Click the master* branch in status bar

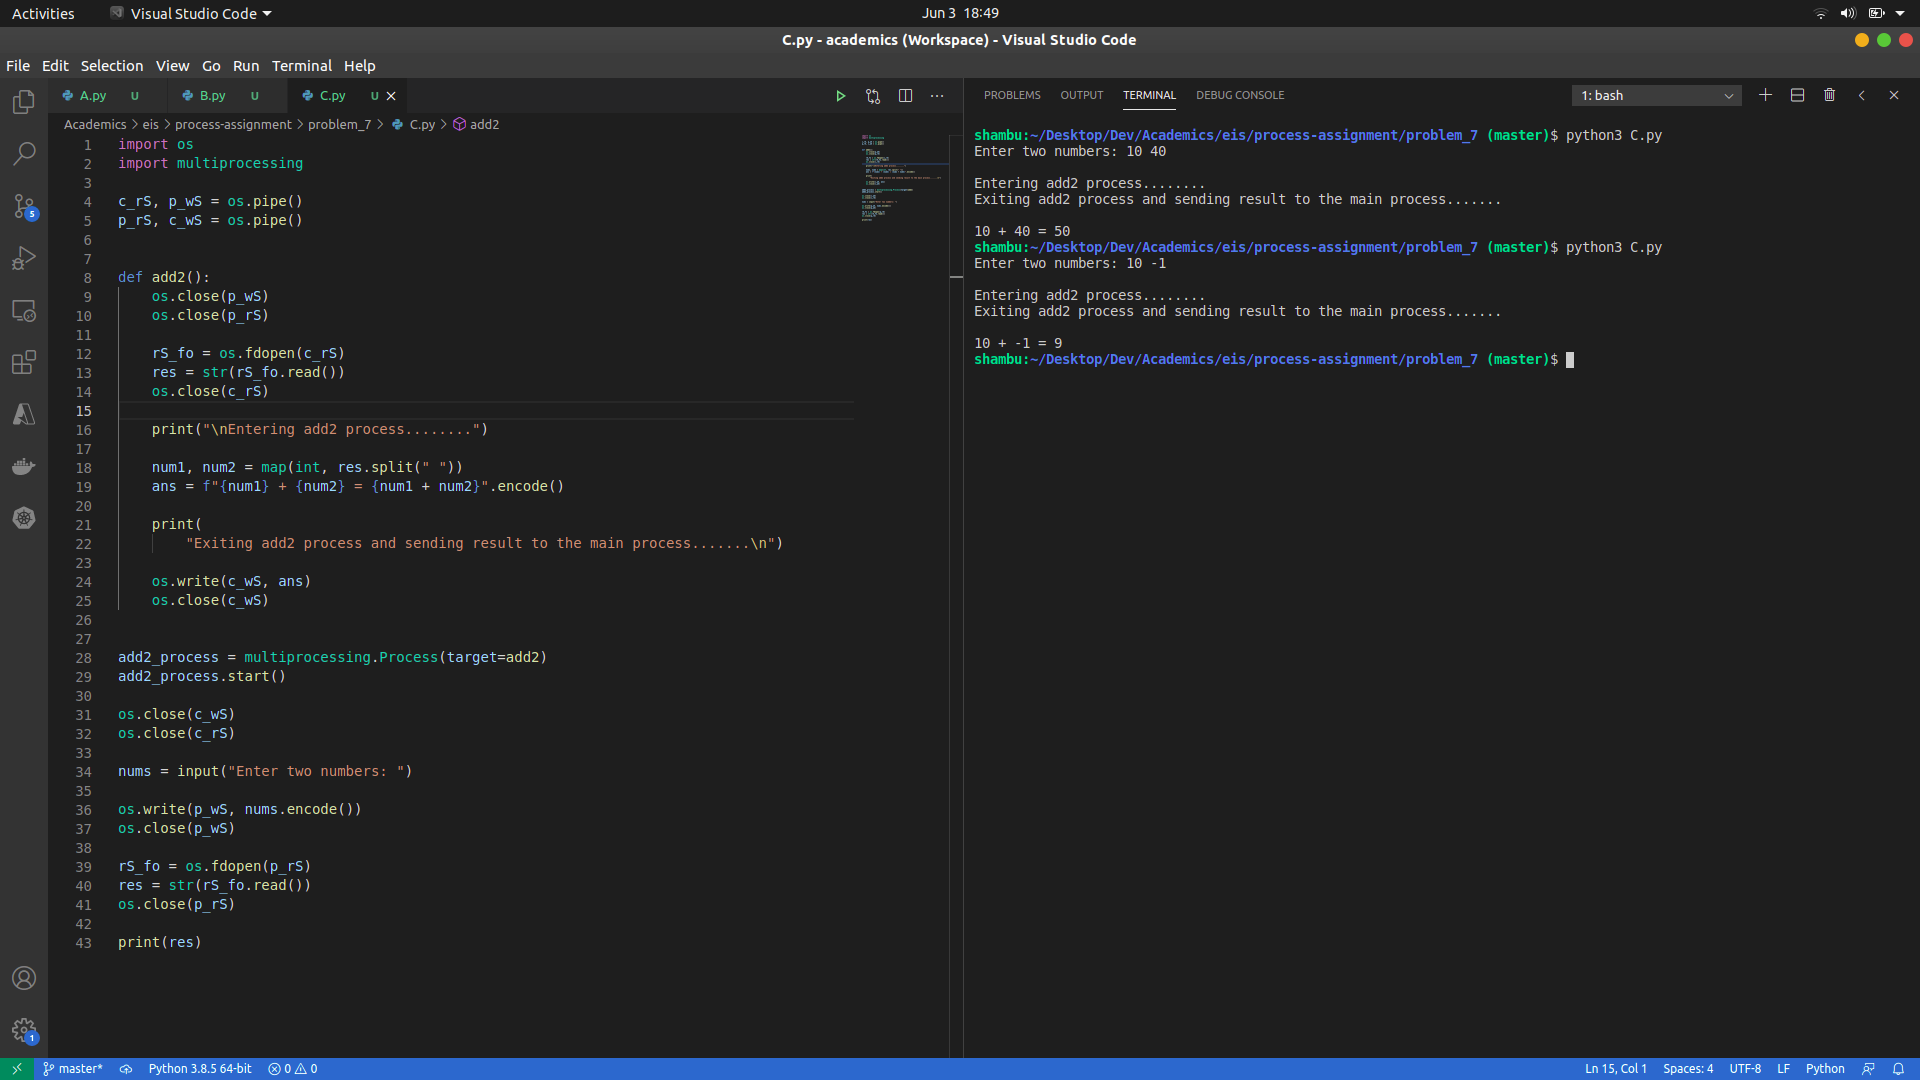73,1068
